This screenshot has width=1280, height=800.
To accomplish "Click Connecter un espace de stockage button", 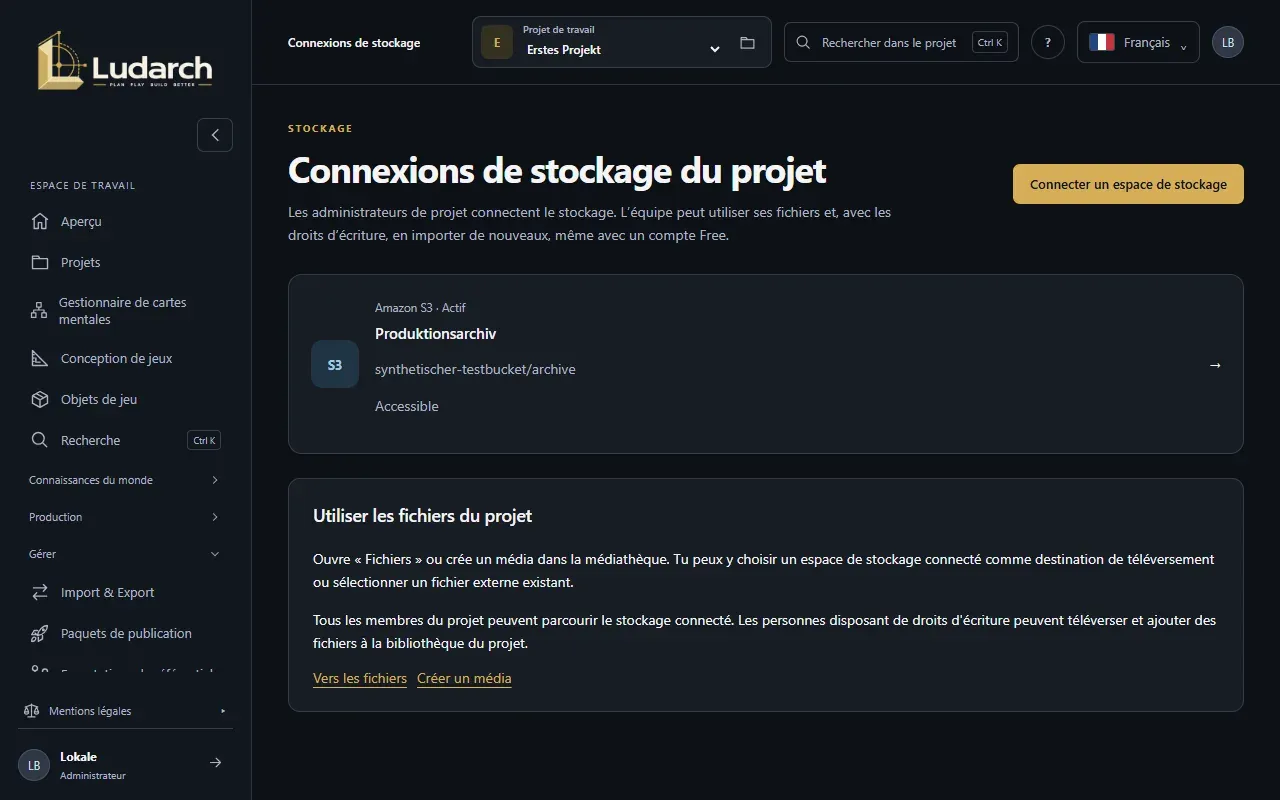I will (1128, 184).
